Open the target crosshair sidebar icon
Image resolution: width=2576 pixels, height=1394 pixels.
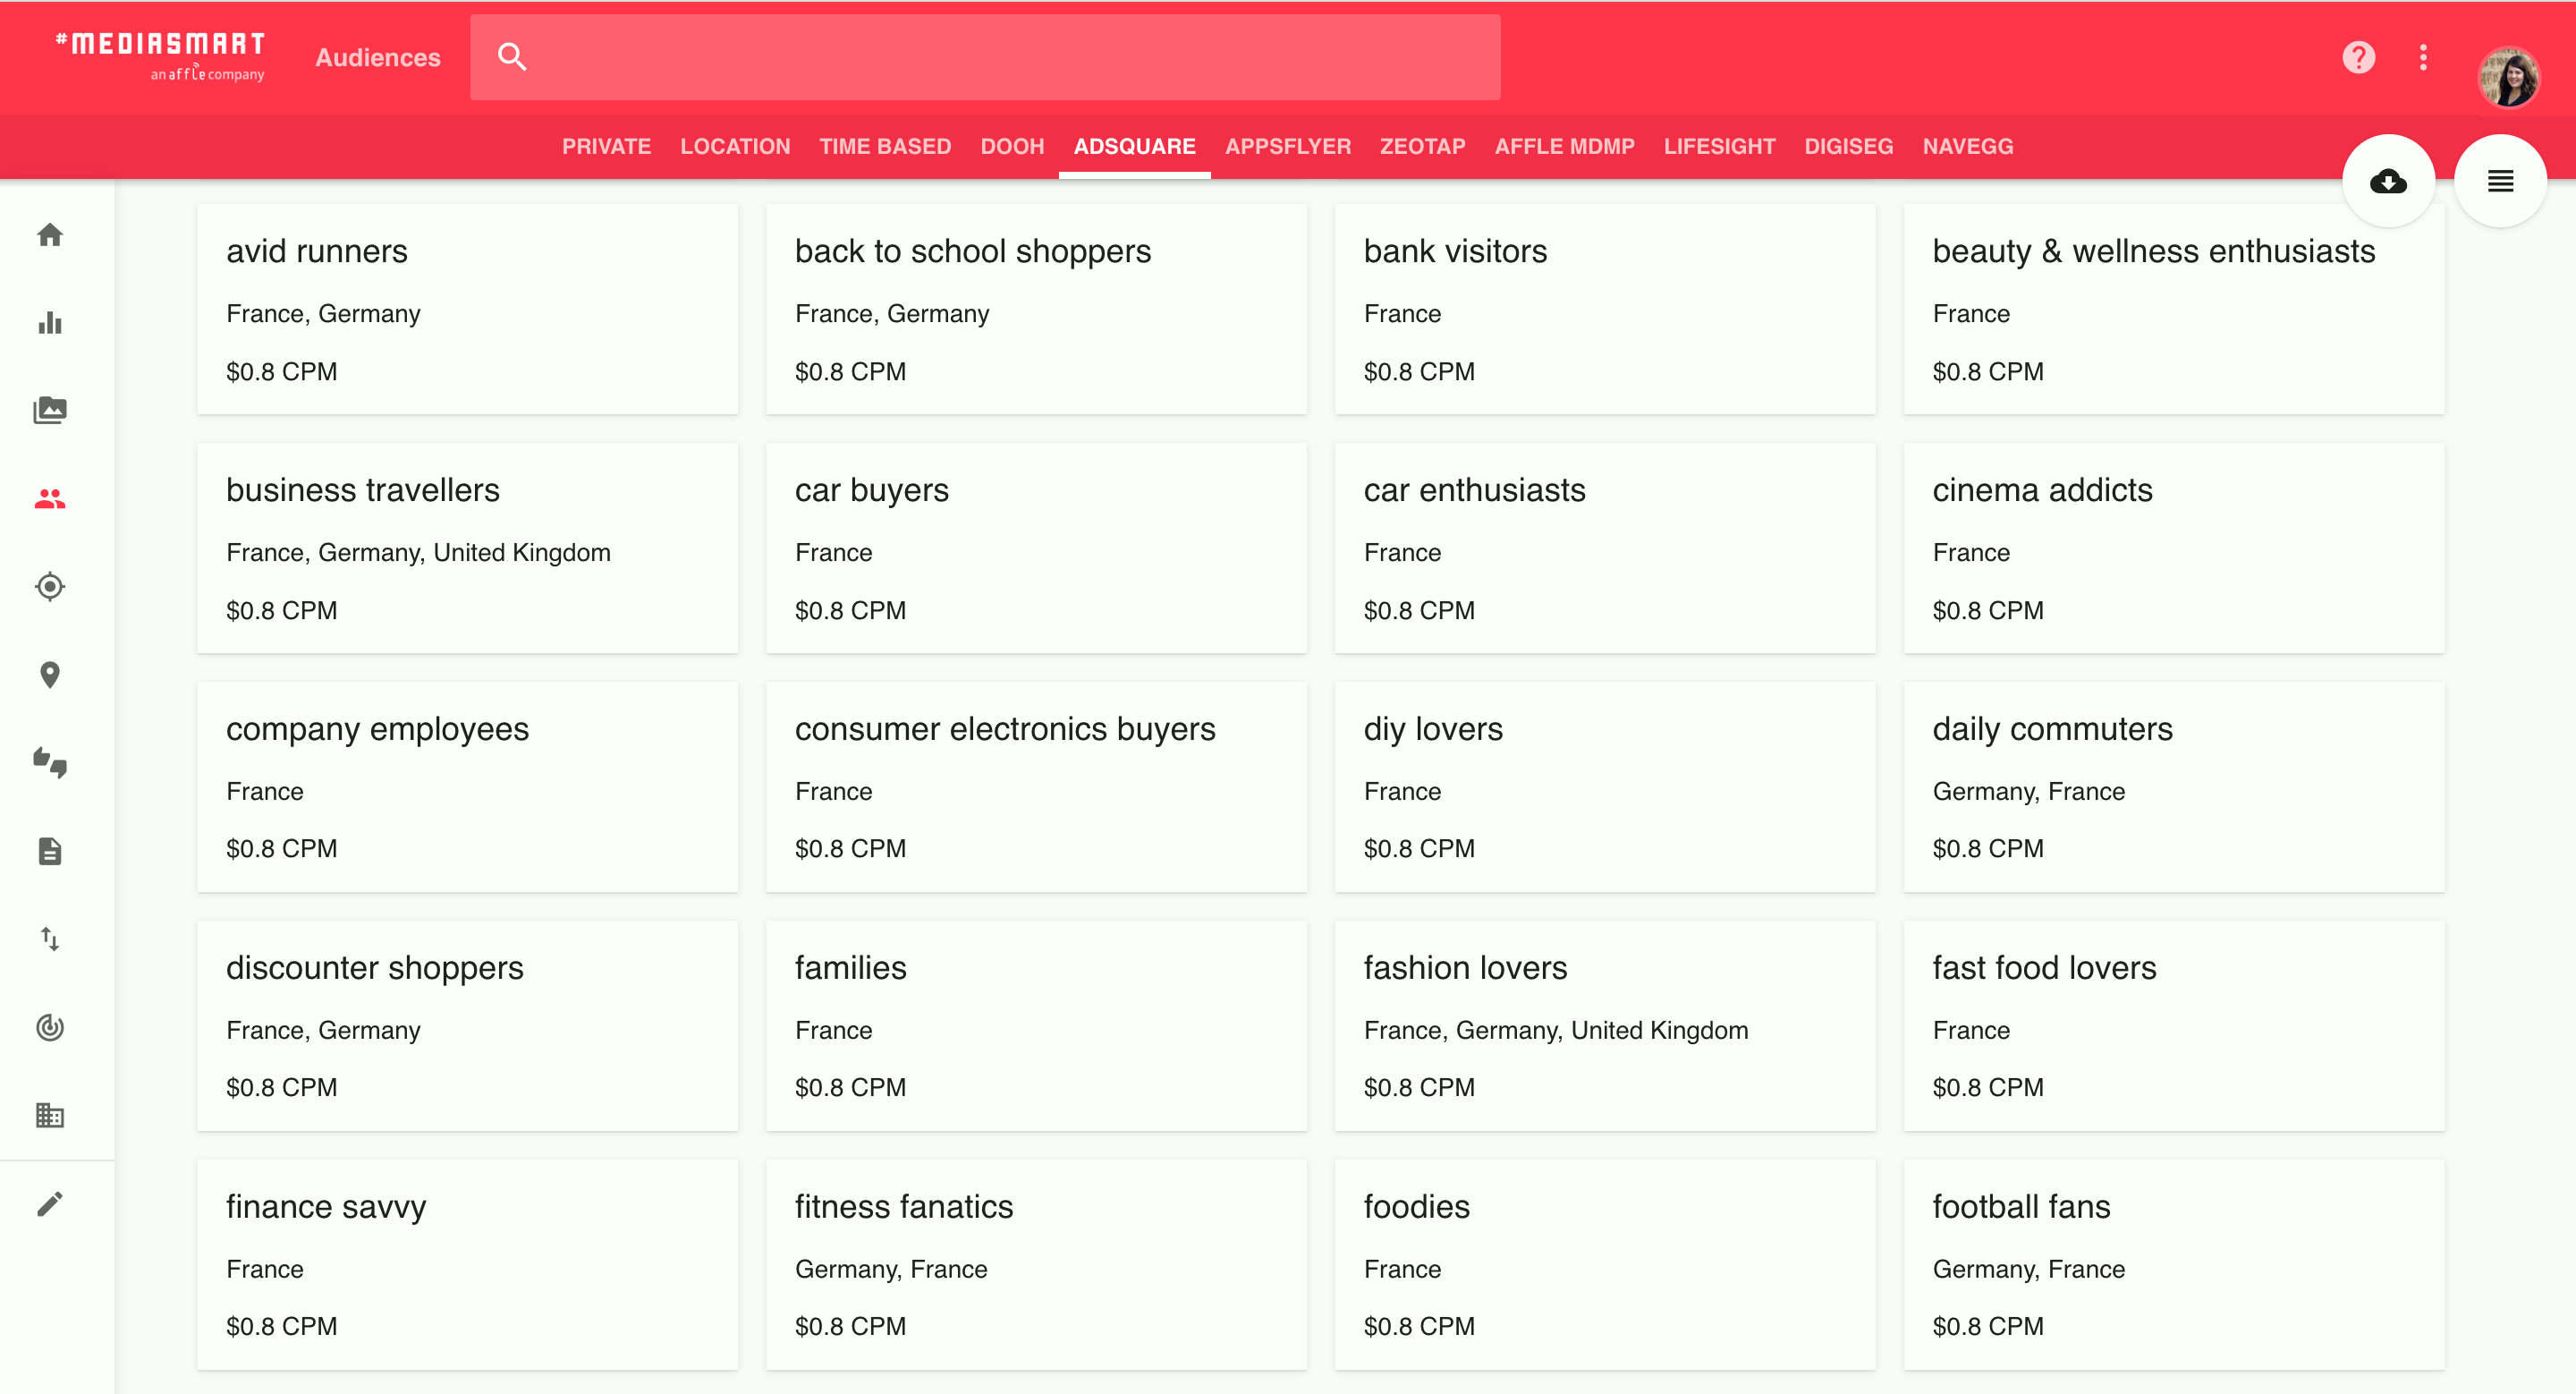point(50,586)
